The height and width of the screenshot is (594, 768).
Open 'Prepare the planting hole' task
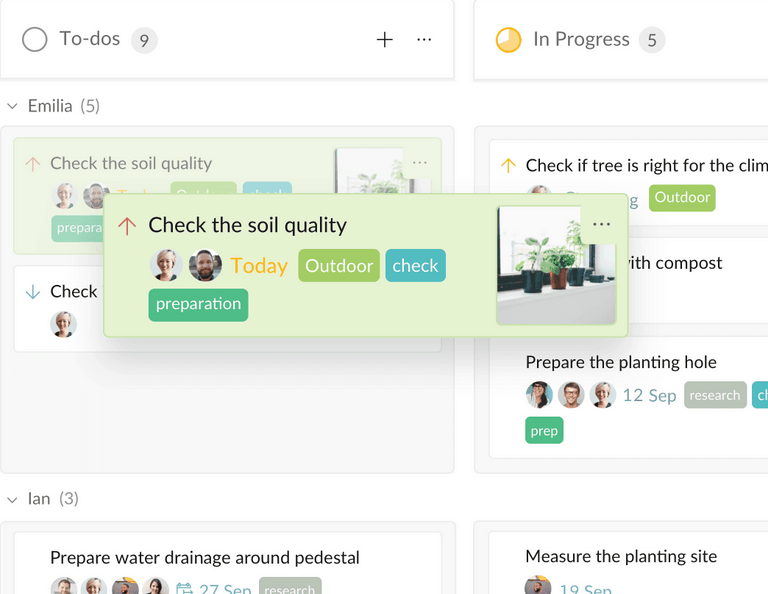(x=620, y=362)
